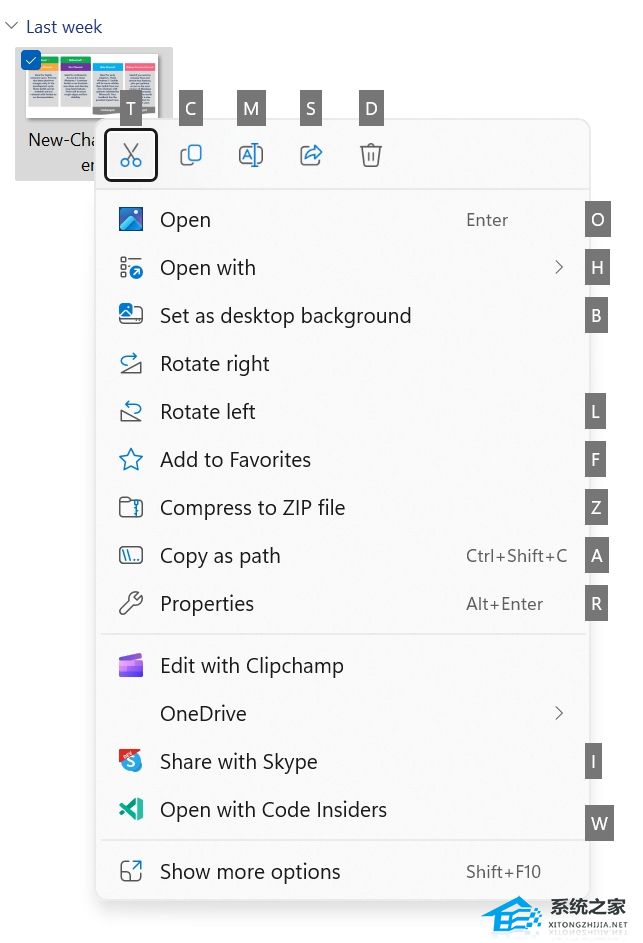Image resolution: width=643 pixels, height=943 pixels.
Task: Click Copy as path
Action: [220, 556]
